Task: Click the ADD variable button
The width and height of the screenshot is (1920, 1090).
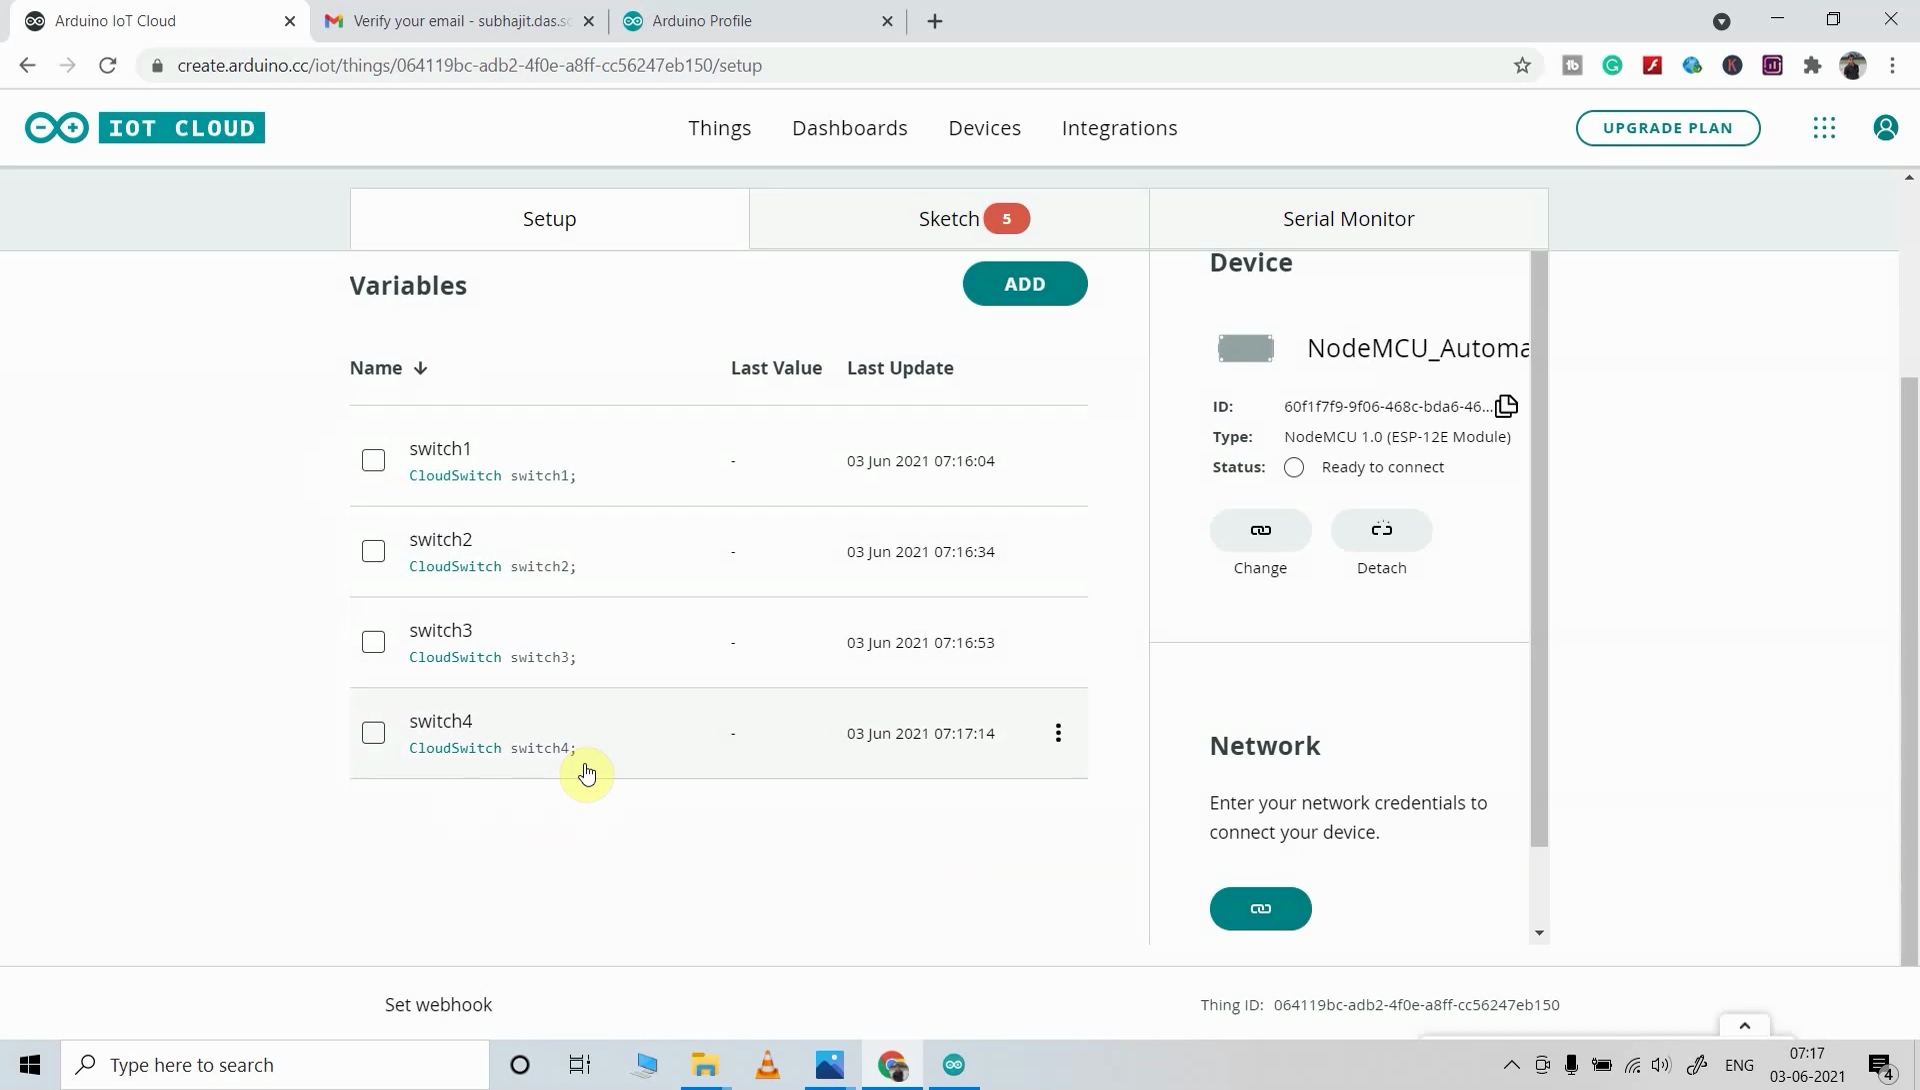Action: [x=1025, y=284]
